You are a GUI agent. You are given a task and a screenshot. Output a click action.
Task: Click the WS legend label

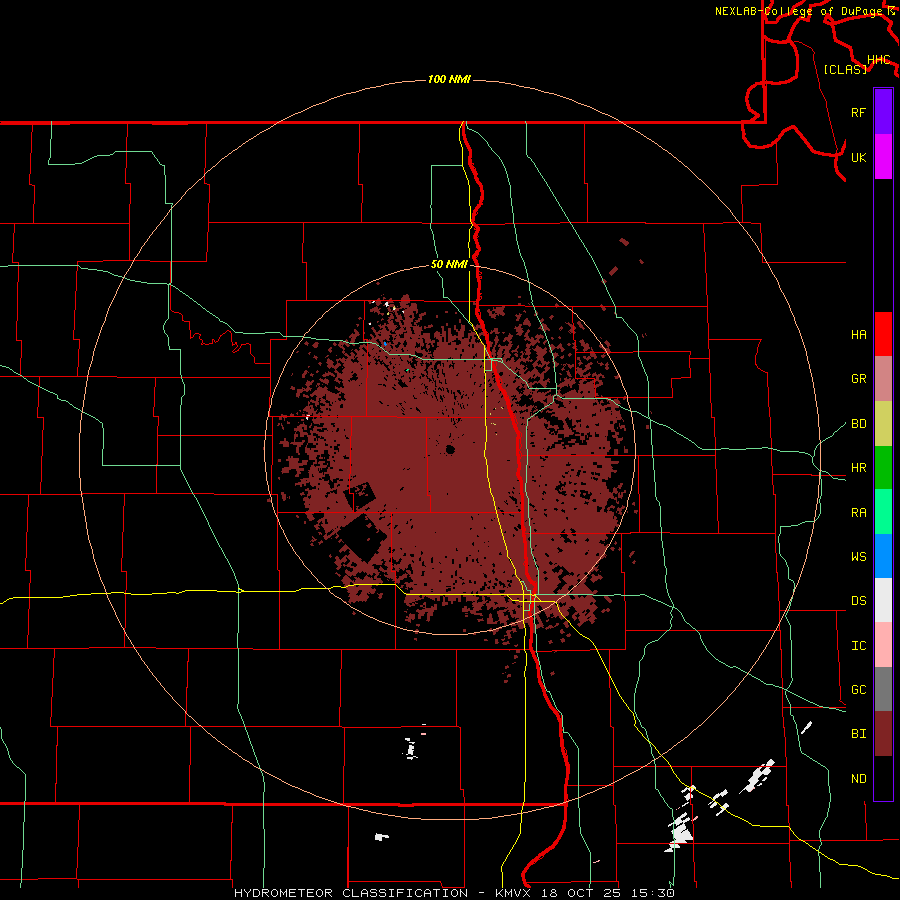pyautogui.click(x=858, y=557)
